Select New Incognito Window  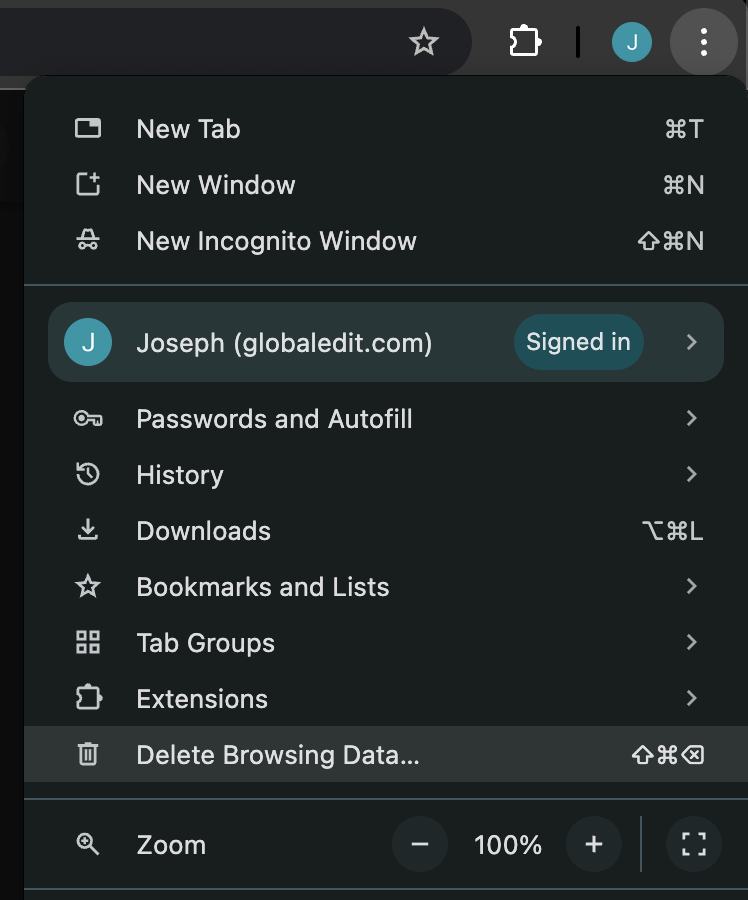276,241
